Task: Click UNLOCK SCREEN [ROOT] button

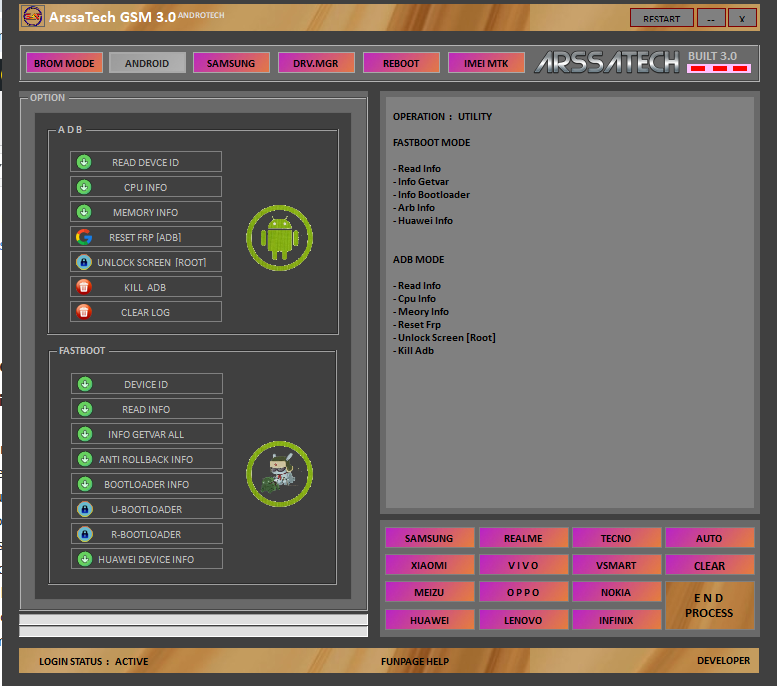Action: (x=146, y=262)
